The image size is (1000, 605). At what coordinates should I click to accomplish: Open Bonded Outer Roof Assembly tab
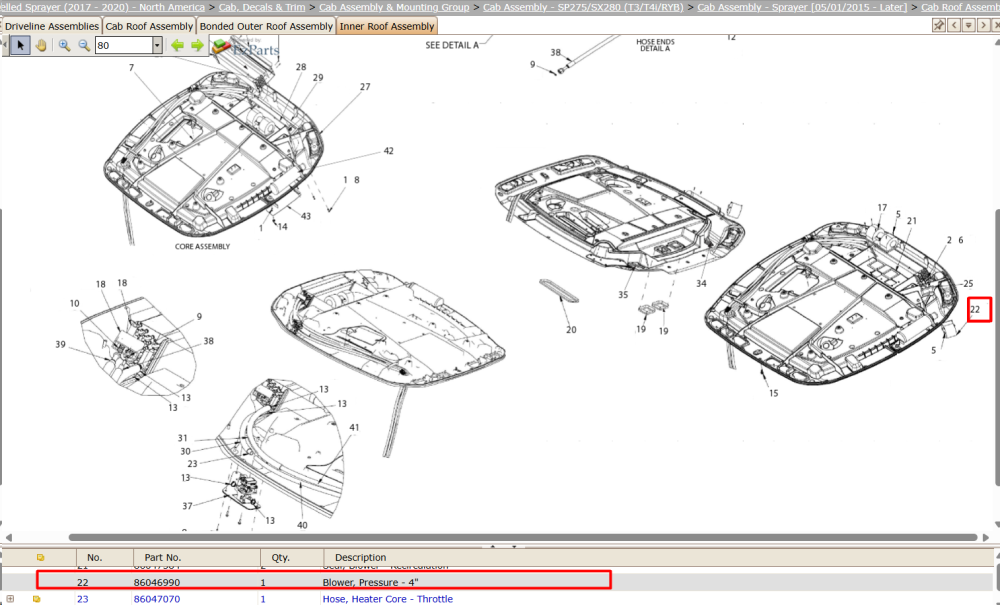(266, 26)
